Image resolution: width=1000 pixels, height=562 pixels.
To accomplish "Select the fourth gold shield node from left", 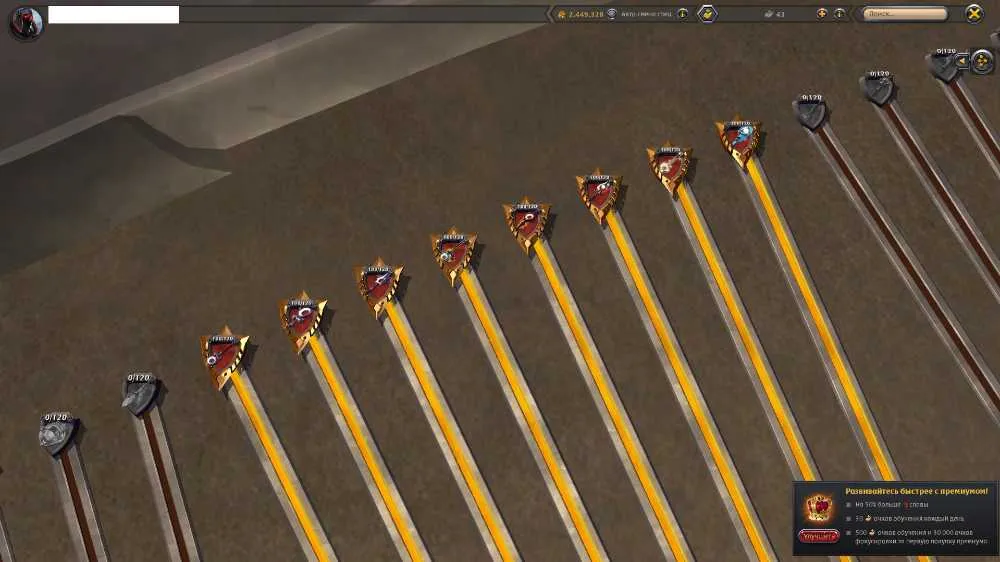I will click(x=453, y=256).
